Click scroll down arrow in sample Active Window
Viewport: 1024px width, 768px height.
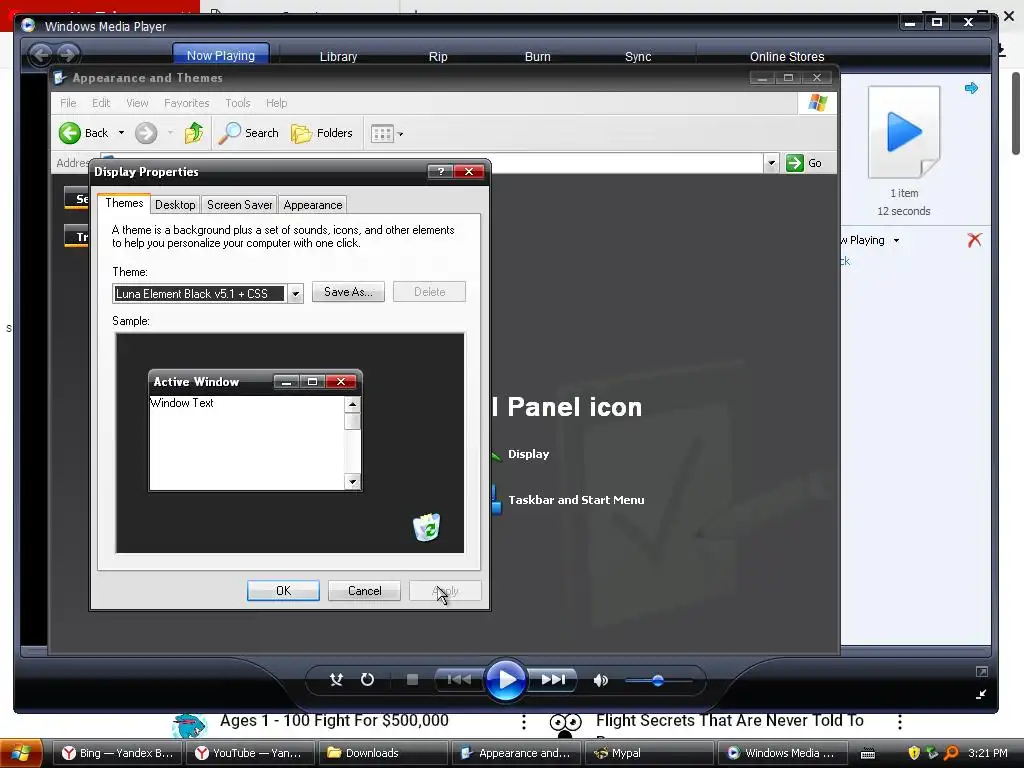pos(353,482)
